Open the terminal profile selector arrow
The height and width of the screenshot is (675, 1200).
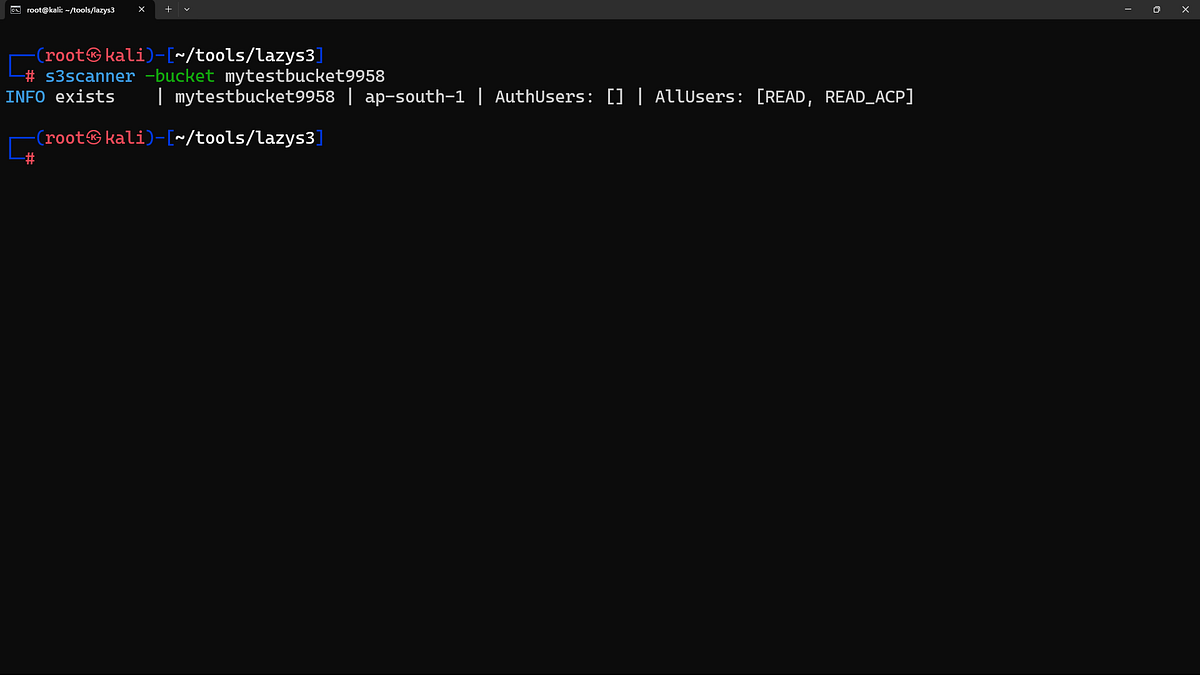186,9
